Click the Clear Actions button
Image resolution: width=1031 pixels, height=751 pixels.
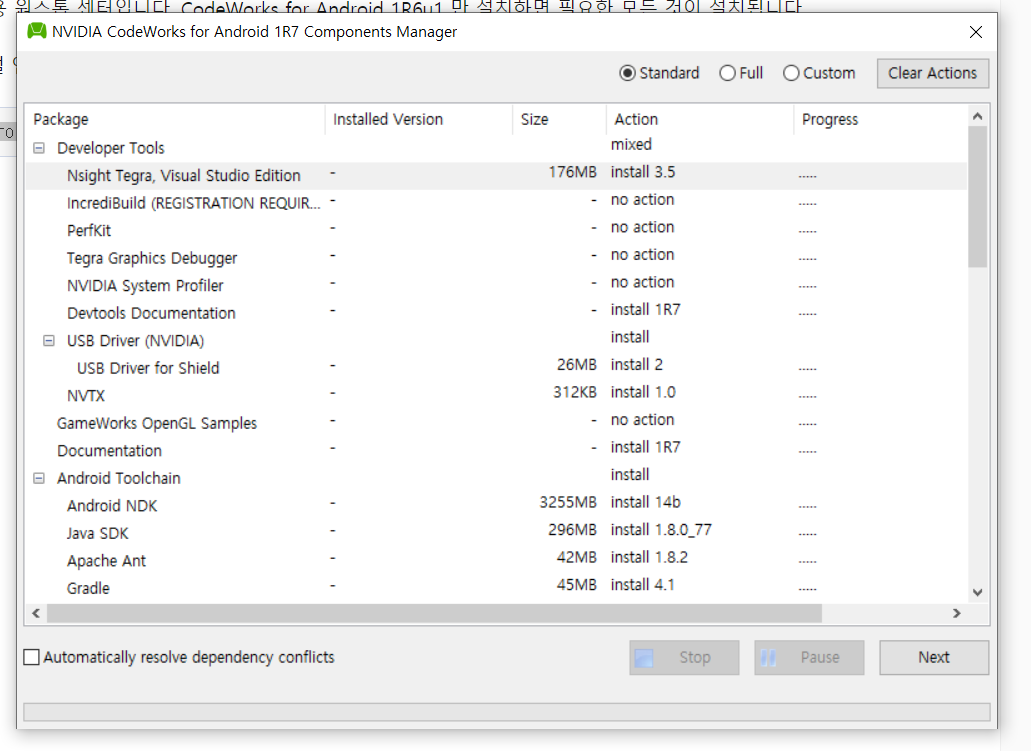[x=932, y=73]
